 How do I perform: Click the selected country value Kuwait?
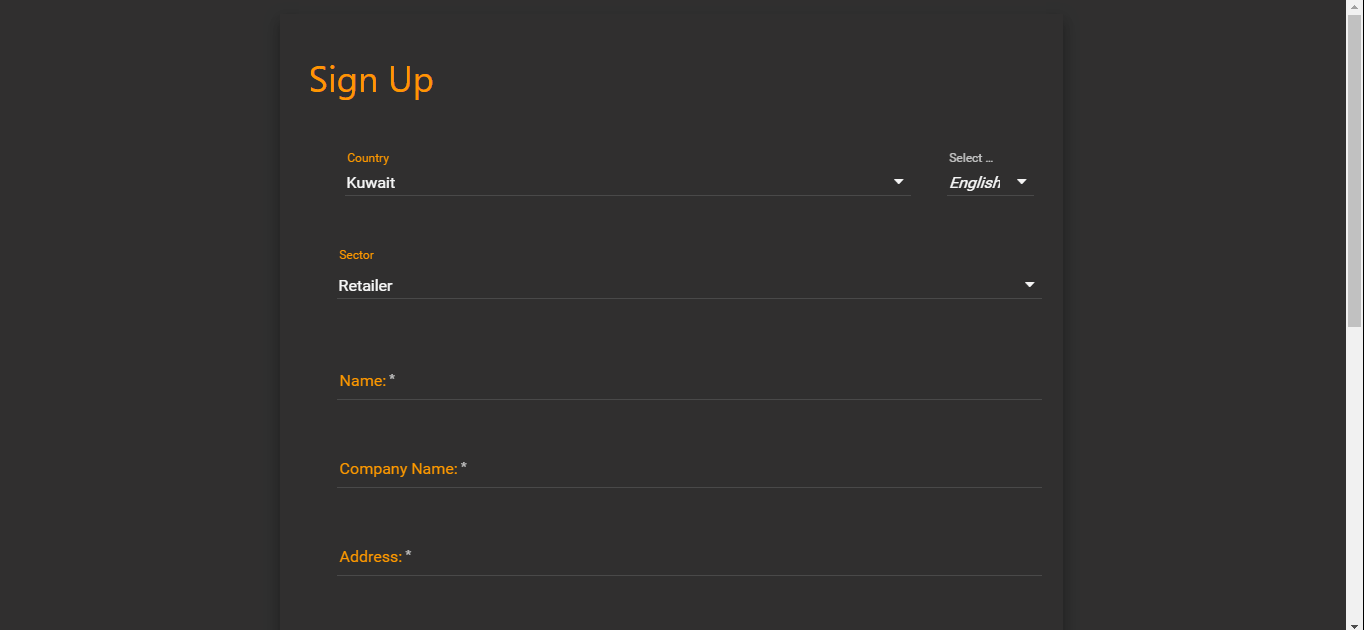[x=371, y=183]
